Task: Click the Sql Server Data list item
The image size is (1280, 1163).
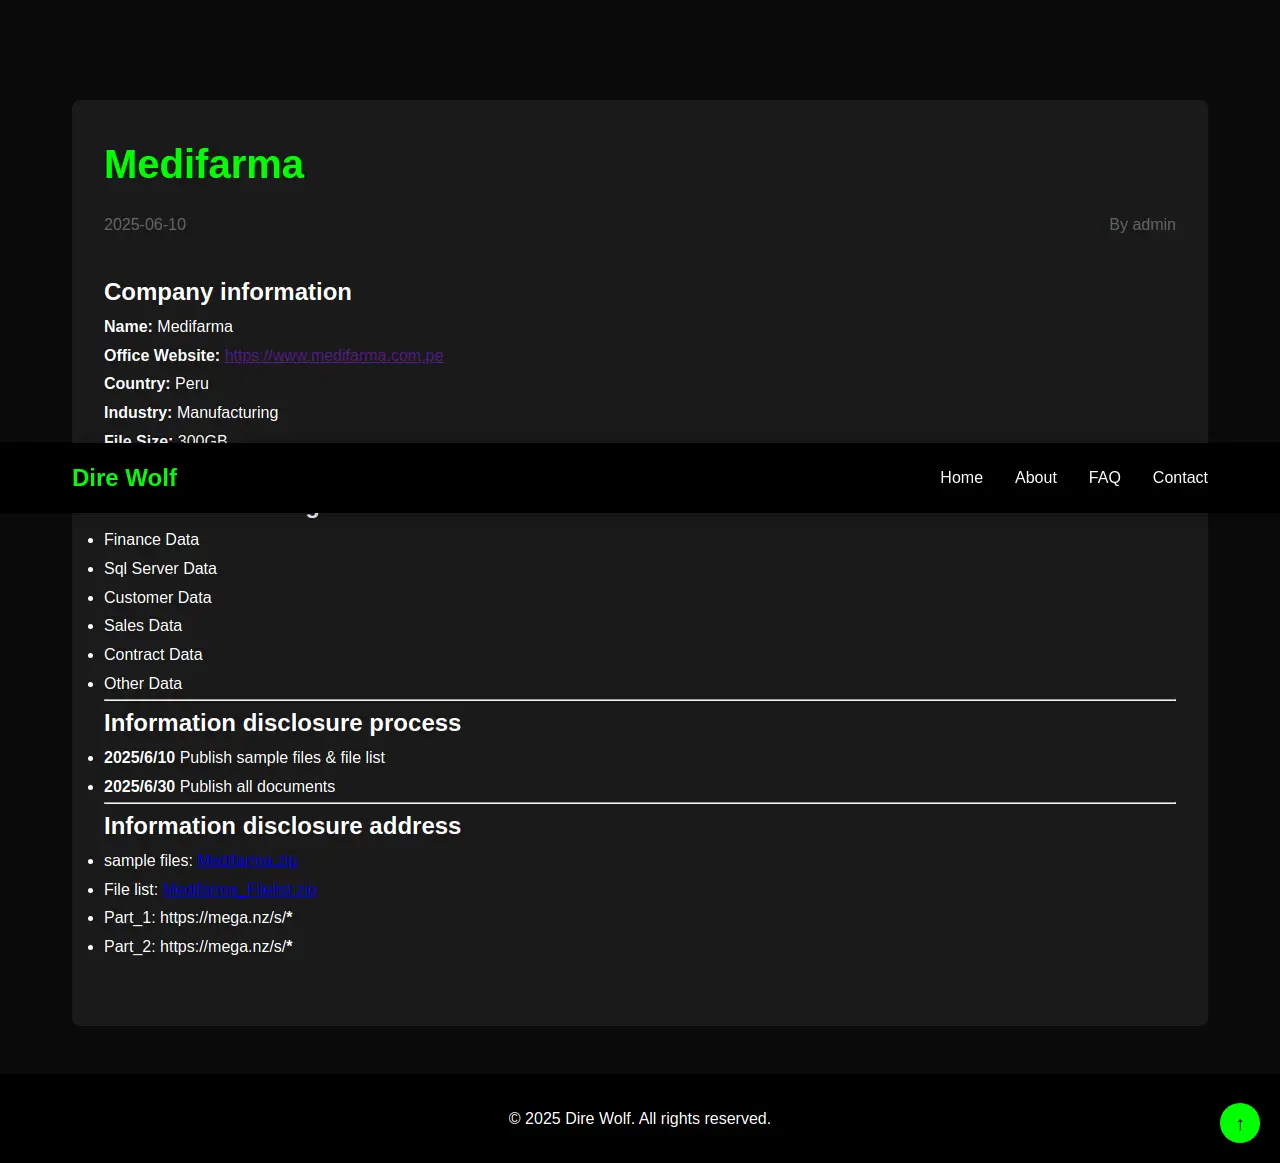Action: (160, 569)
